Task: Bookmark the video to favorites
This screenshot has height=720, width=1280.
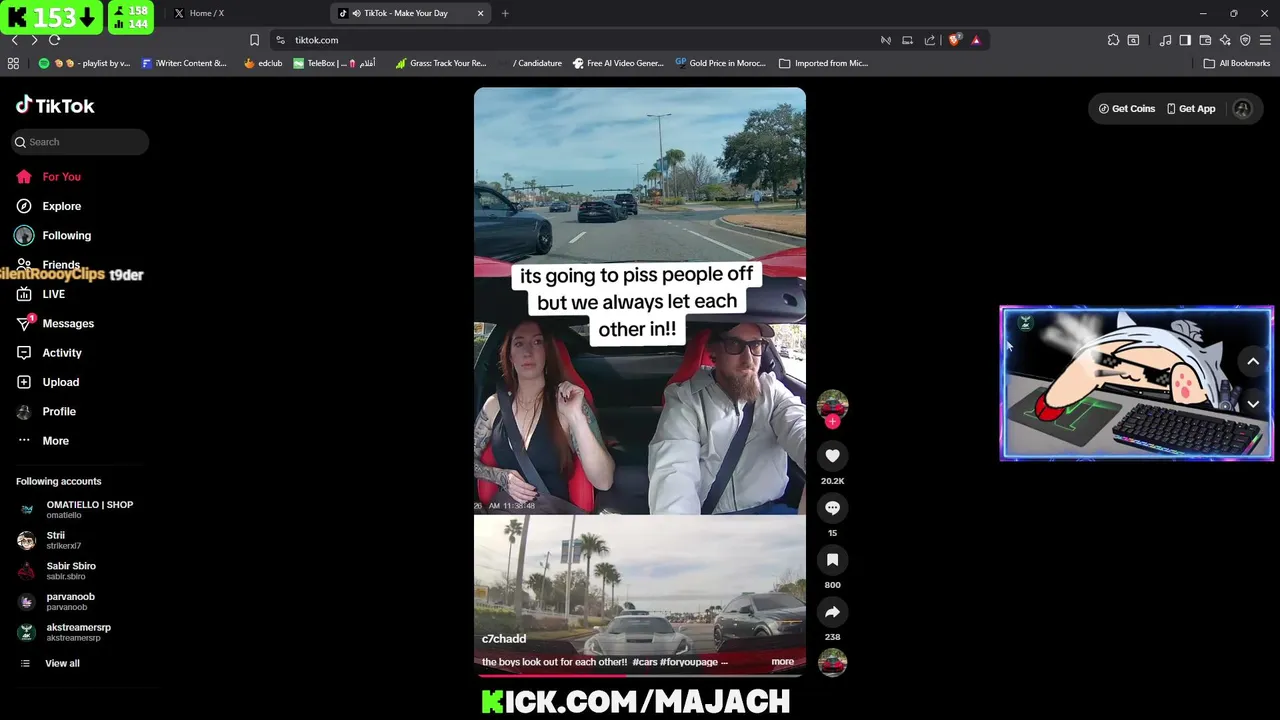Action: (832, 560)
